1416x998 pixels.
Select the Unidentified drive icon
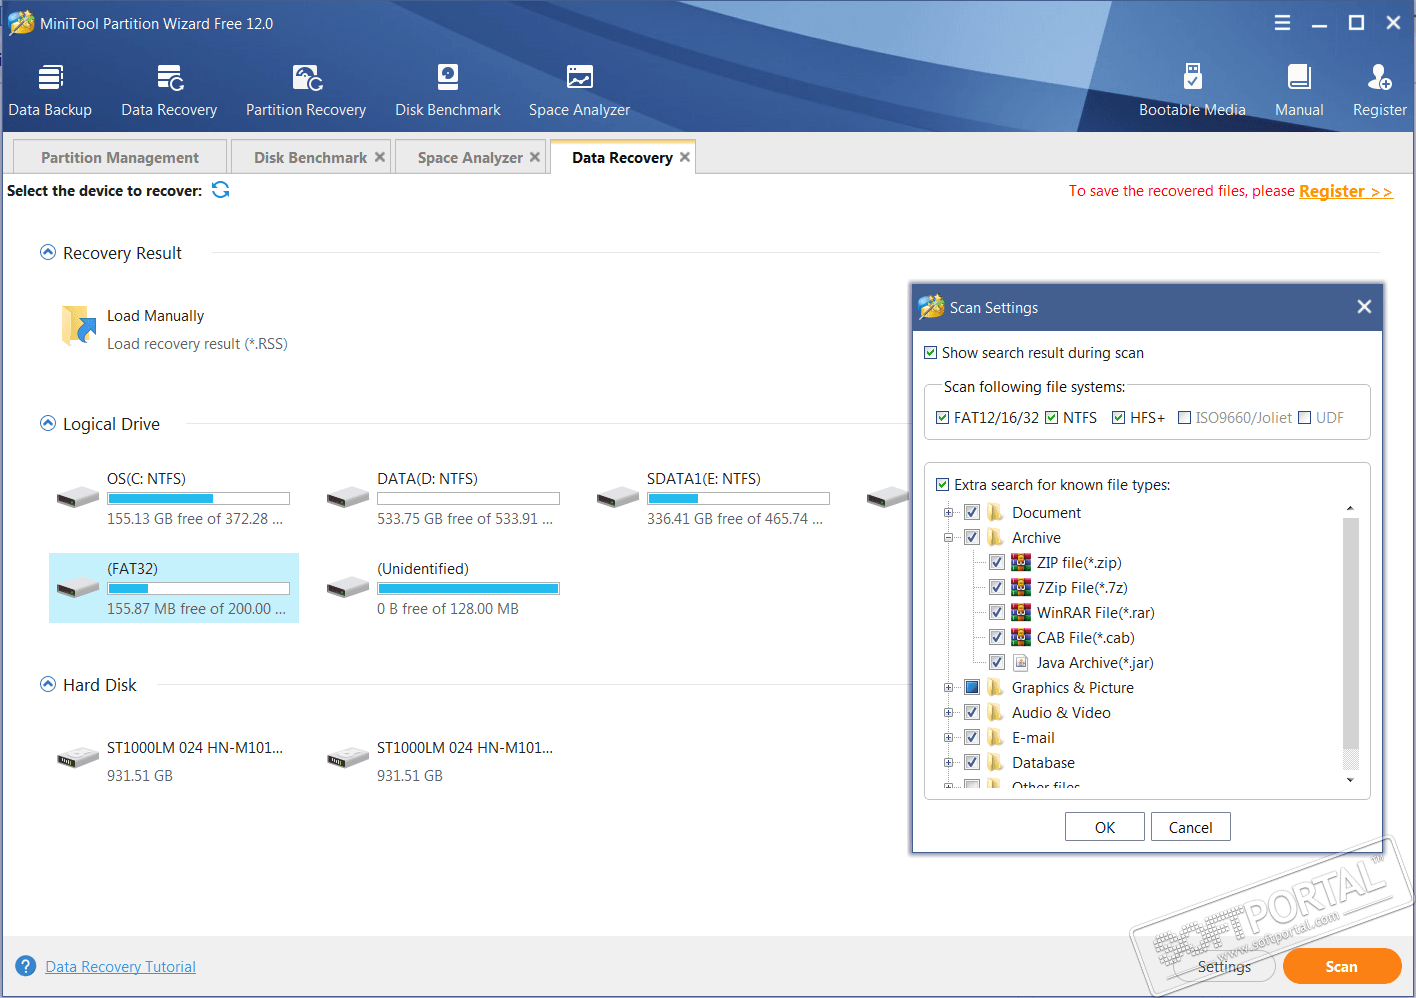tap(348, 587)
